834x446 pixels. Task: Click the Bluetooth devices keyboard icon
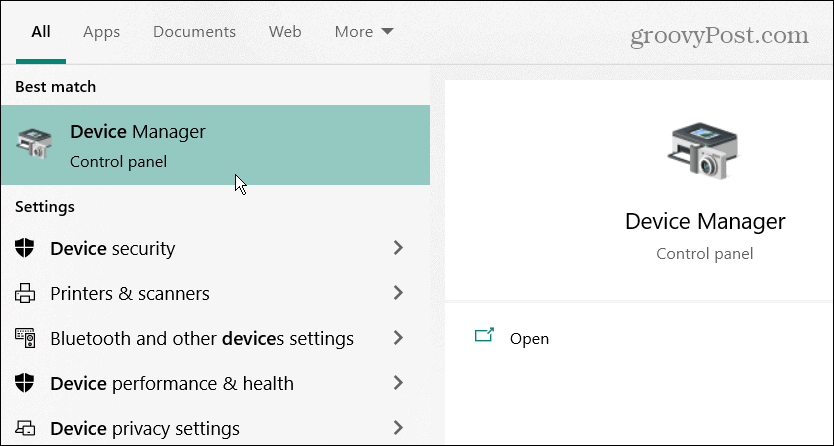(25, 338)
